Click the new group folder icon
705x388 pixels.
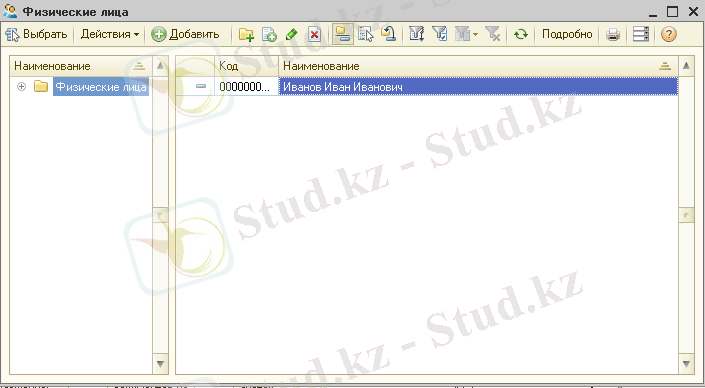tap(246, 35)
